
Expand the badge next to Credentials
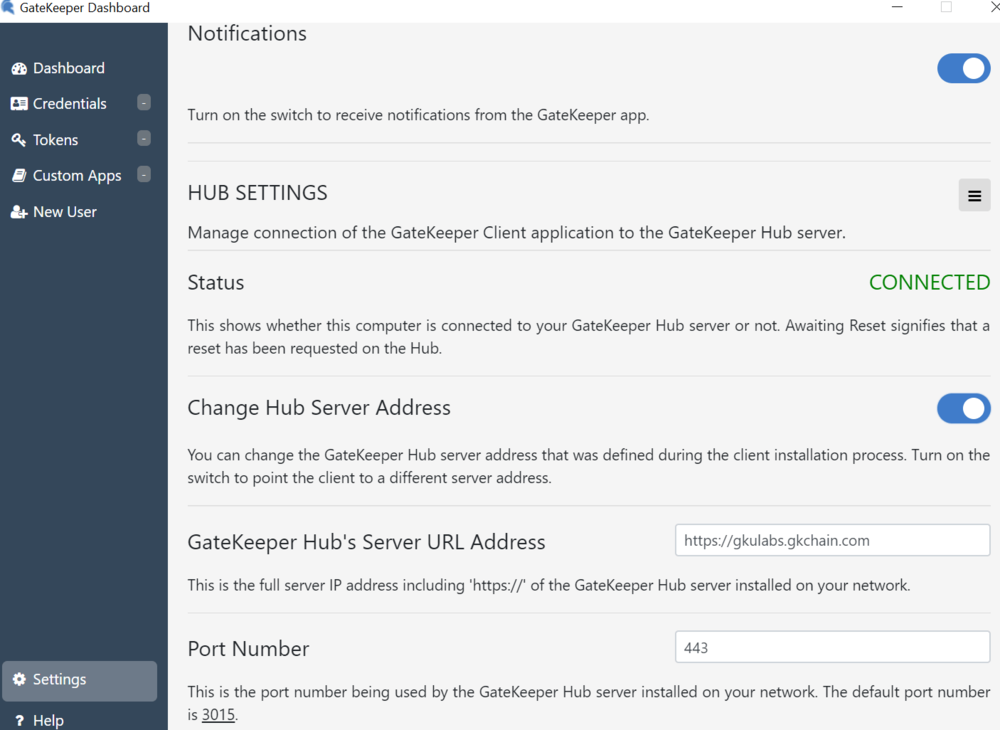pyautogui.click(x=144, y=103)
